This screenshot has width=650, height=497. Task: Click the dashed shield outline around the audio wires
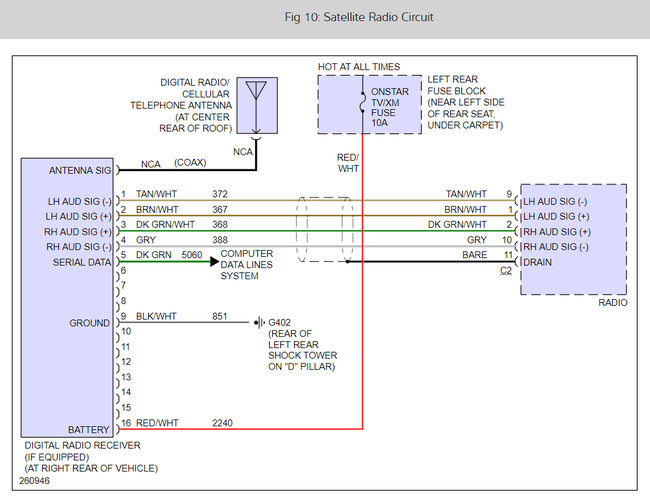[325, 230]
